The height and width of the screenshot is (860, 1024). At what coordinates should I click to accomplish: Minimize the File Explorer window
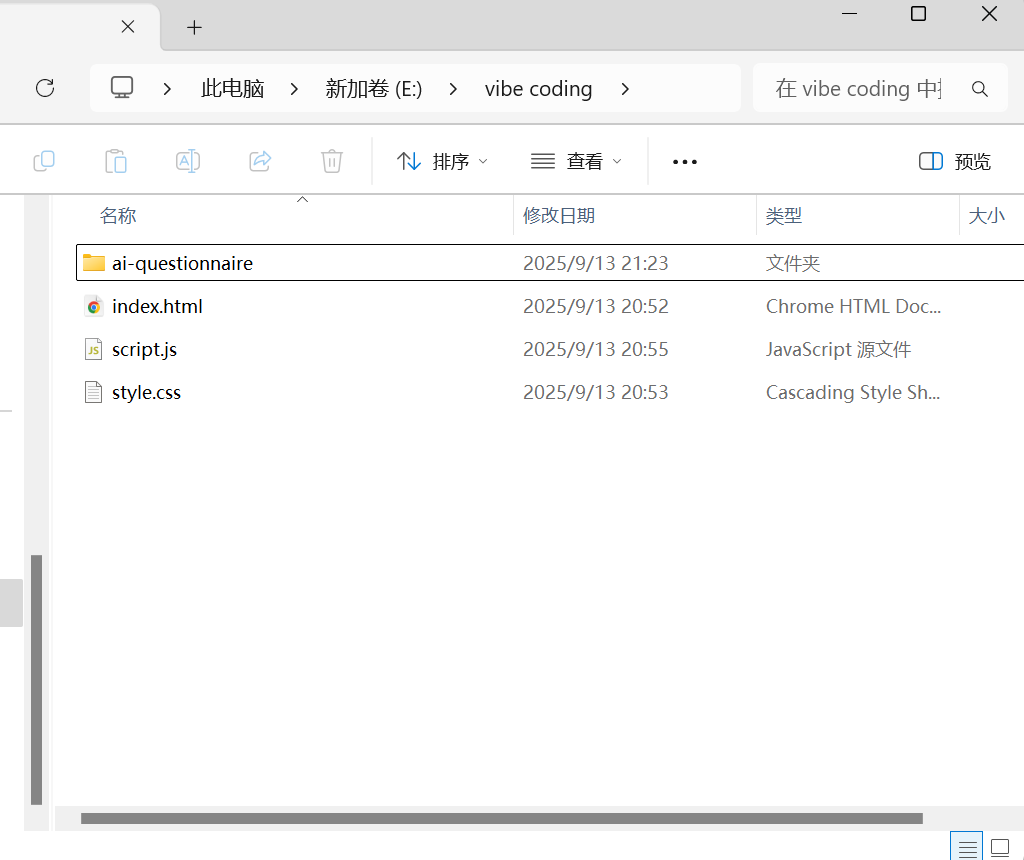(x=849, y=14)
